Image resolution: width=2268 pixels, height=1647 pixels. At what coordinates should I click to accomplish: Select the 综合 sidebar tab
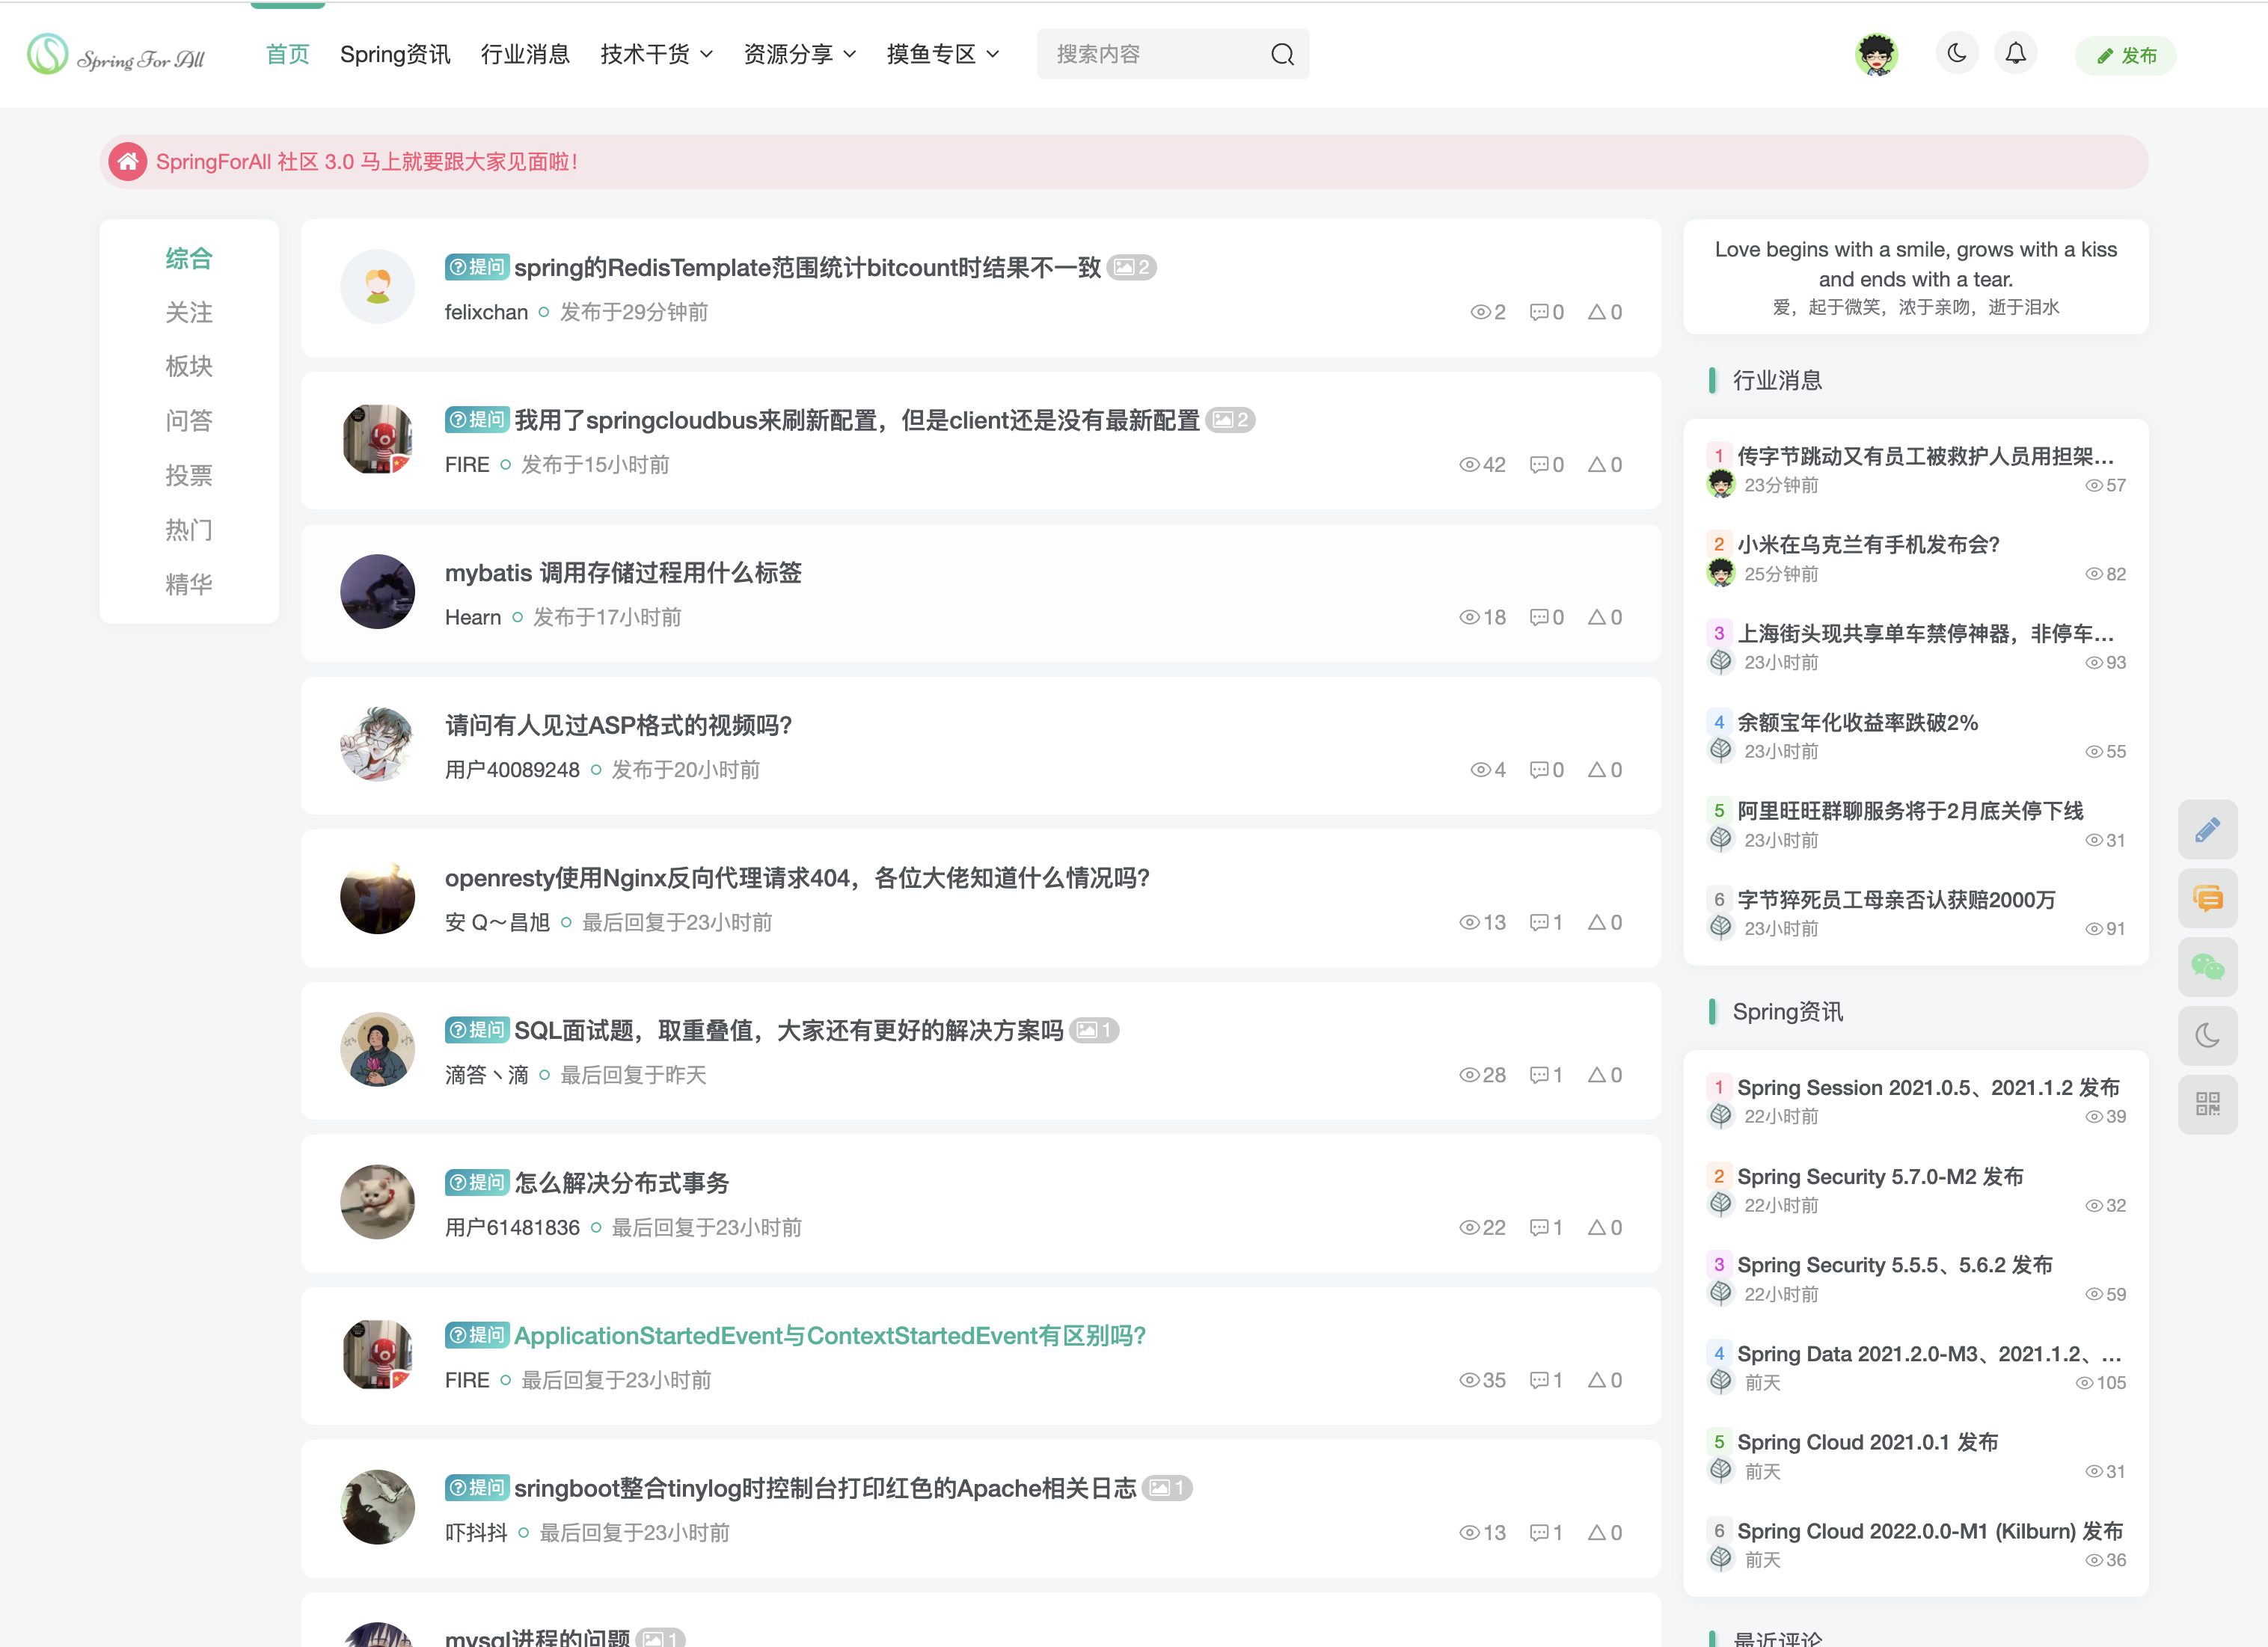(x=189, y=258)
